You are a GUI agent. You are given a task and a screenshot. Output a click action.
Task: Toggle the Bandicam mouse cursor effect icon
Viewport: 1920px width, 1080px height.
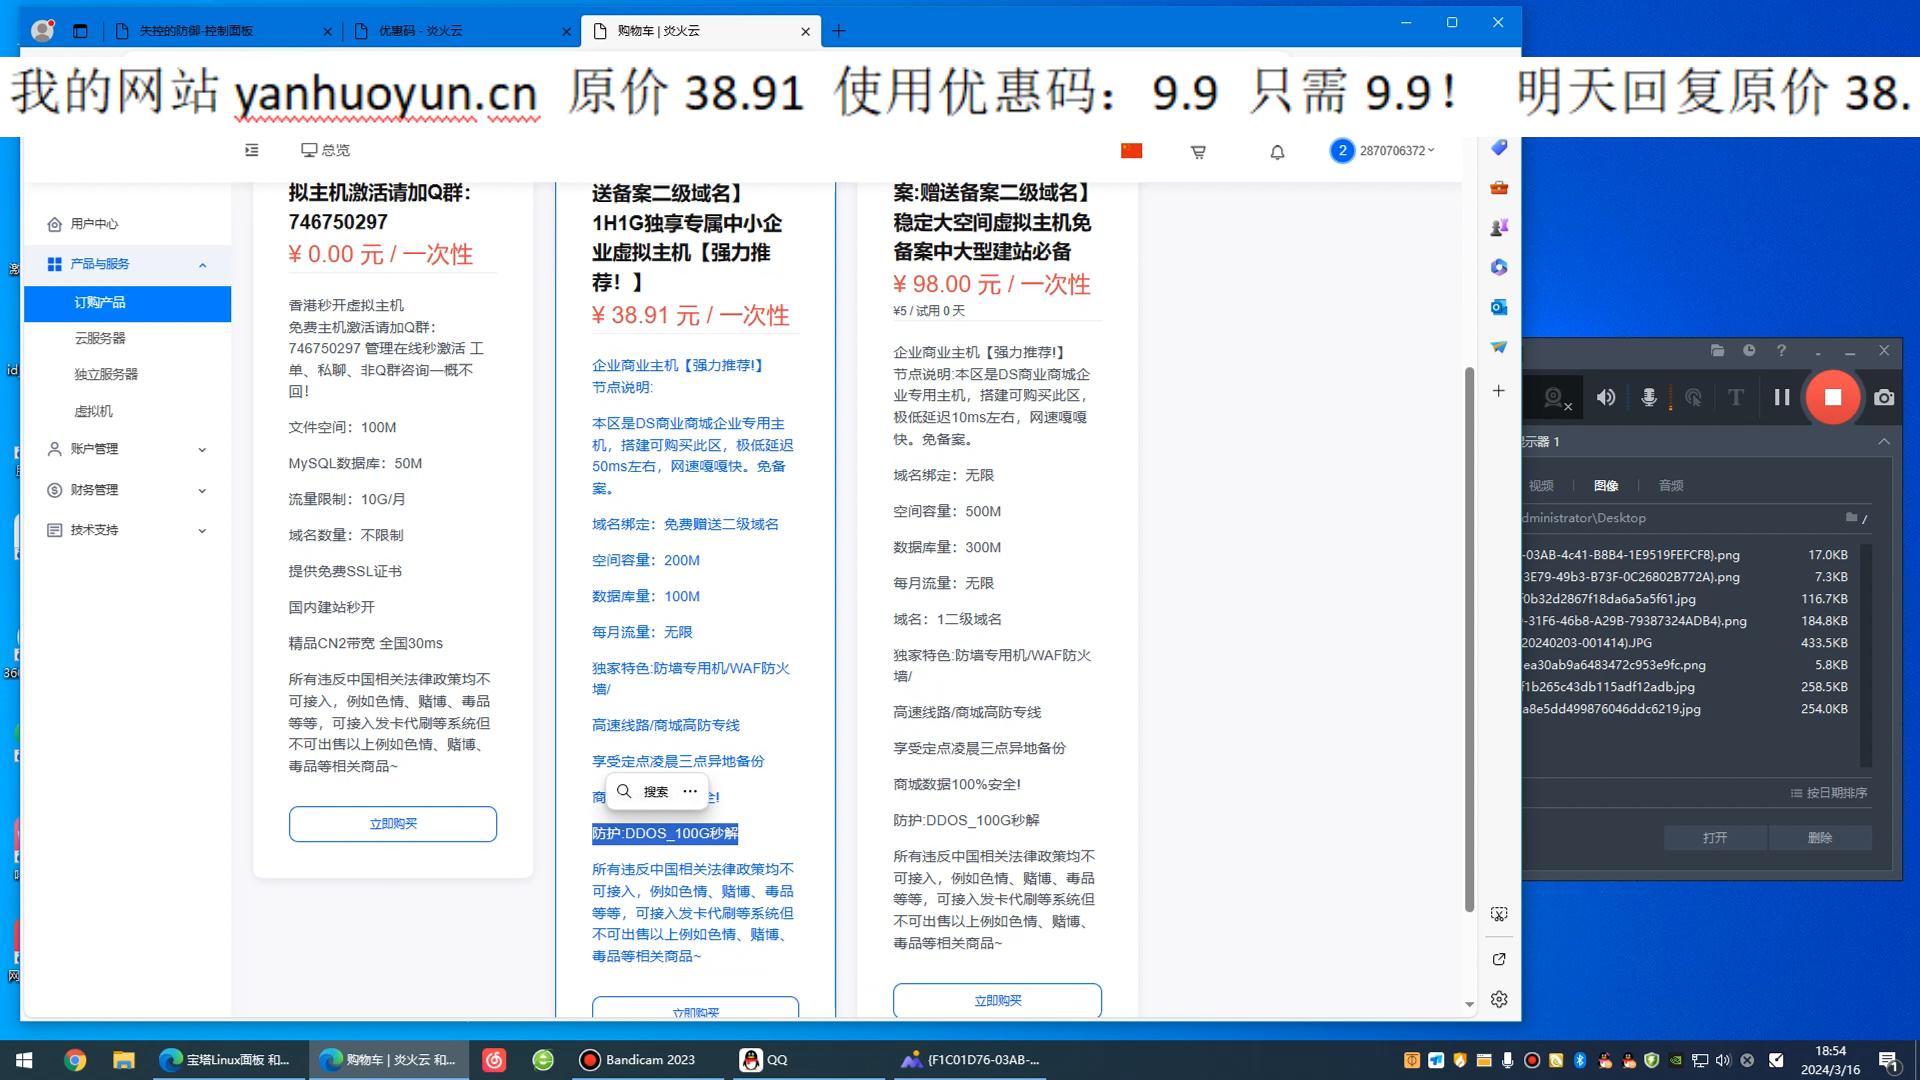pos(1693,397)
